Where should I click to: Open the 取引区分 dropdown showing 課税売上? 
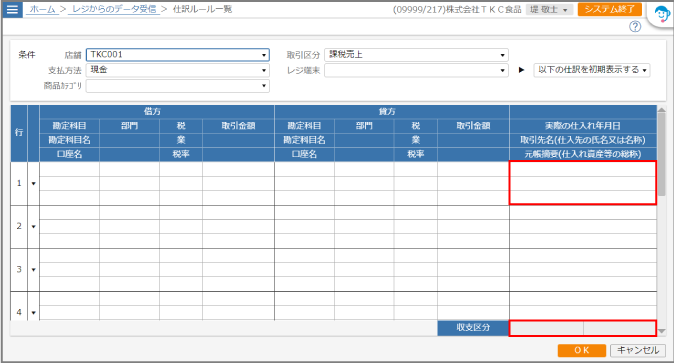pos(416,55)
